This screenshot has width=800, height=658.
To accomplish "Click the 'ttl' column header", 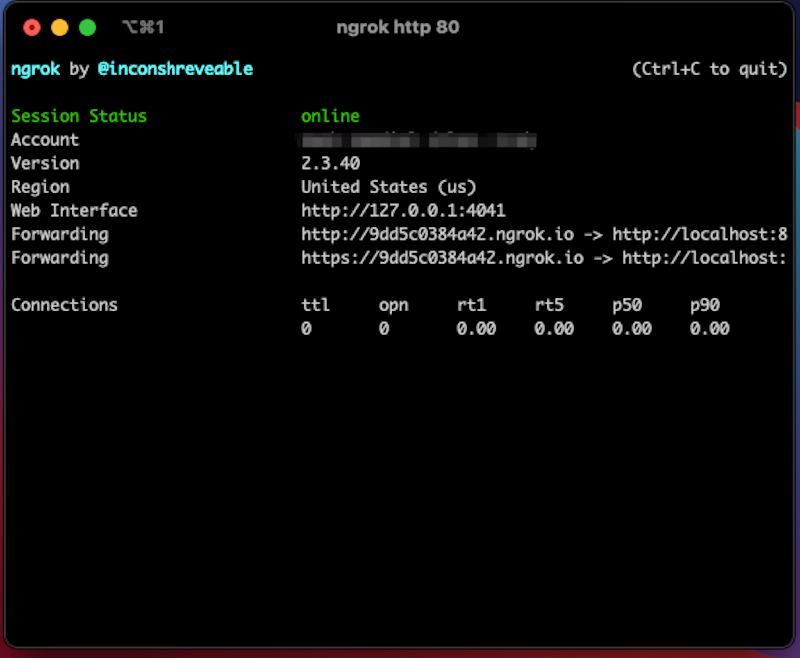I will [x=316, y=305].
